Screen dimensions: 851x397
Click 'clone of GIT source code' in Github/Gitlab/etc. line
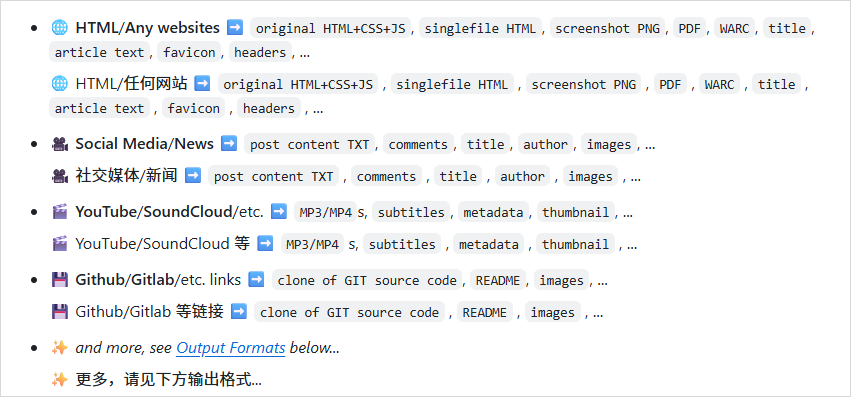click(x=367, y=280)
